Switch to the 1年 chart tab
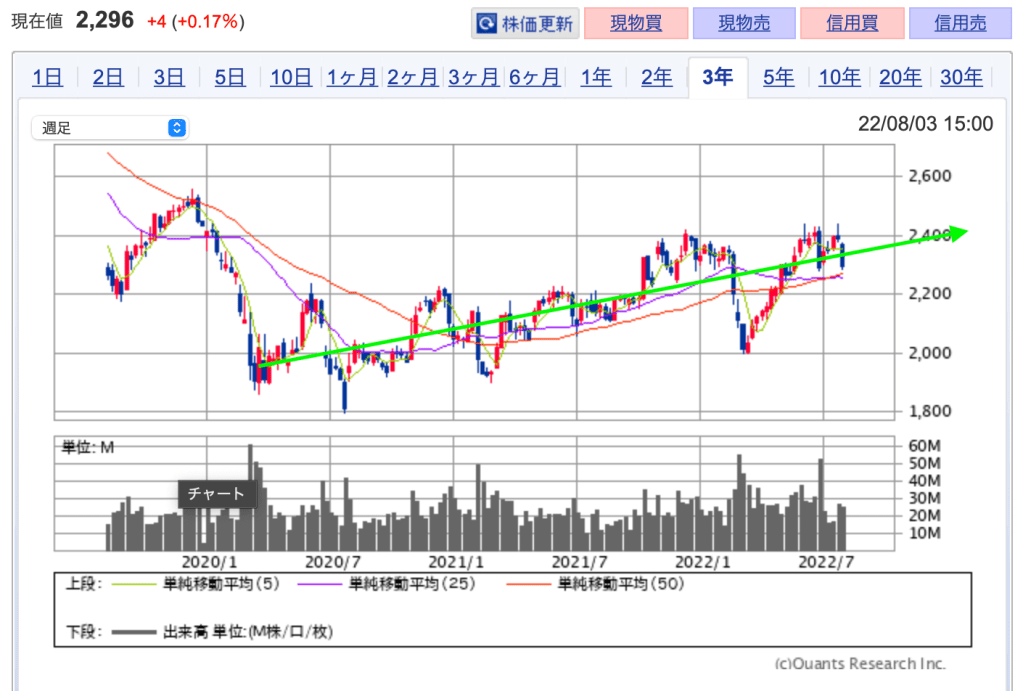The image size is (1023, 691). click(x=596, y=78)
